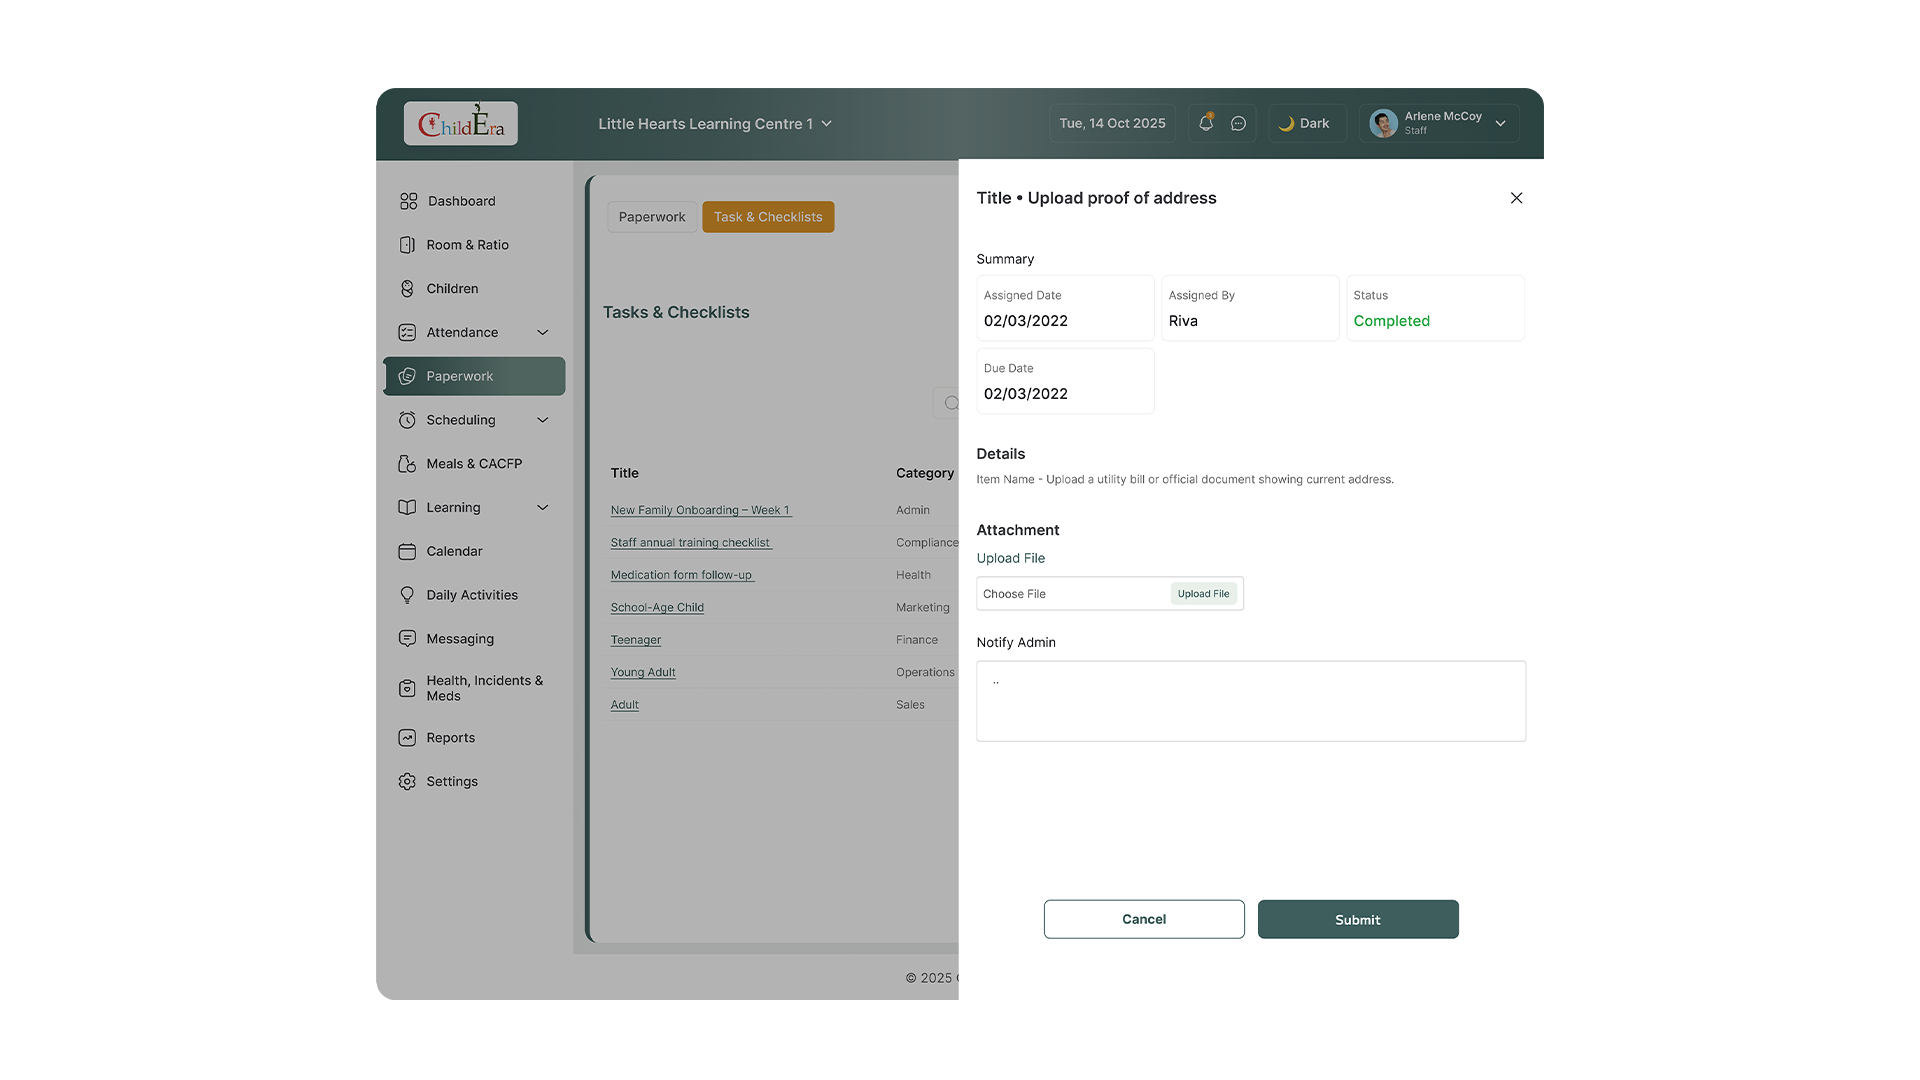Click the search icon in Tasks list

951,403
